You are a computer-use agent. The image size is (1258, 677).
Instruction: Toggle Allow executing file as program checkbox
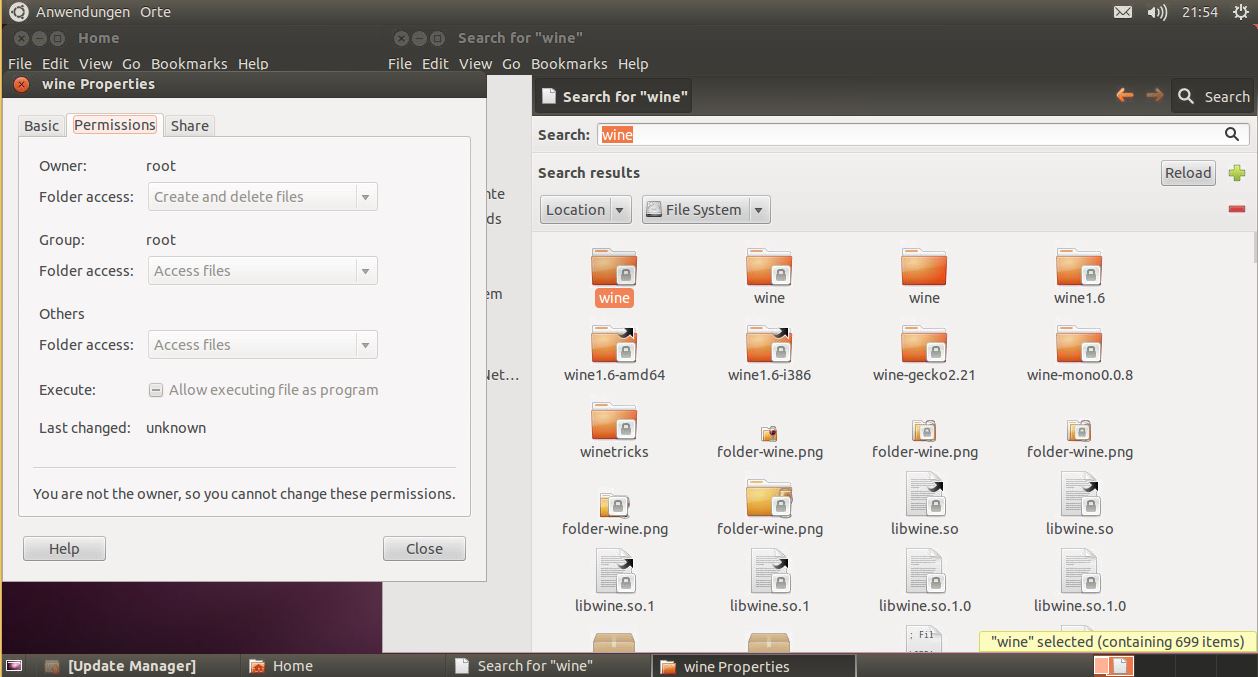tap(156, 390)
